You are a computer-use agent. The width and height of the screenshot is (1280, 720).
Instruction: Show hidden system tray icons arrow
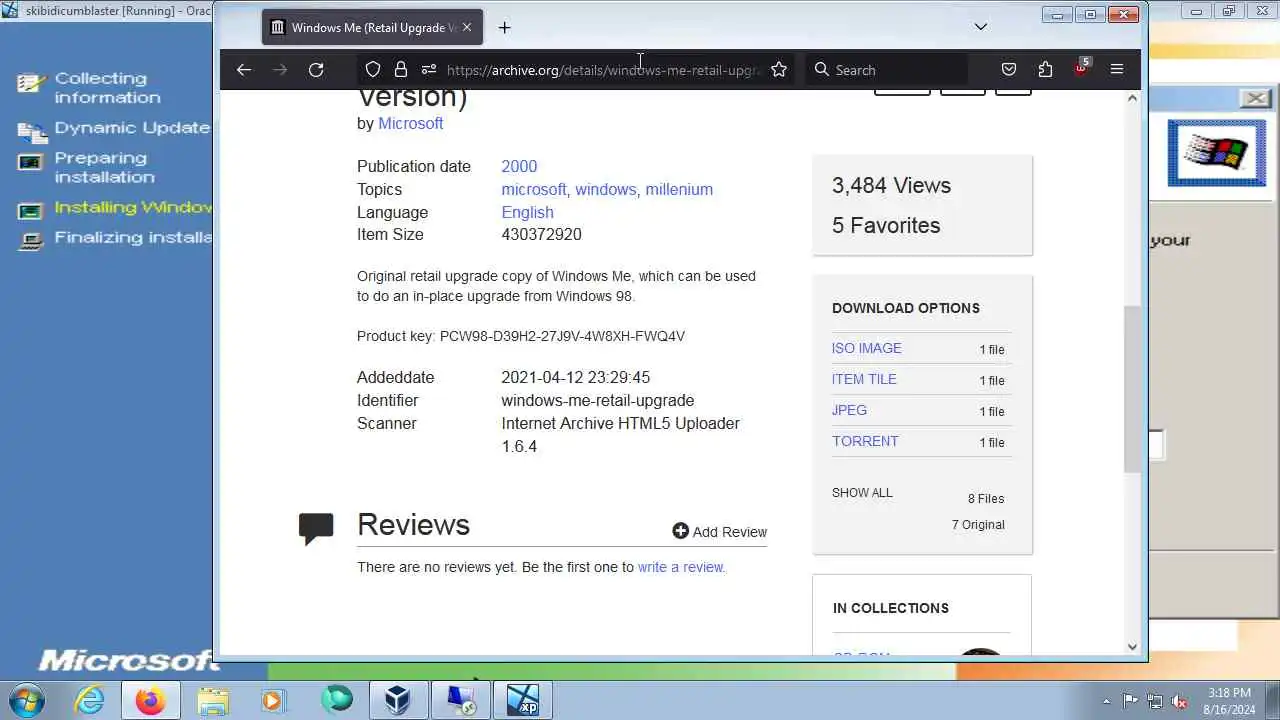click(x=1106, y=700)
